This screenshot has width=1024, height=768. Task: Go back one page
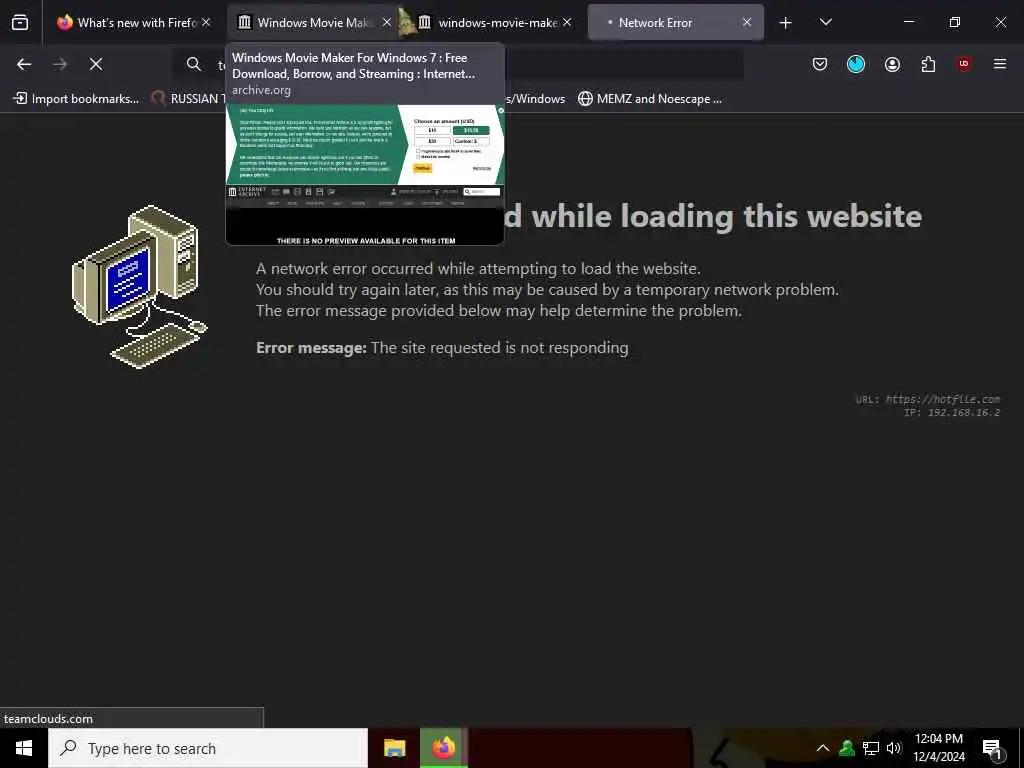click(x=24, y=64)
